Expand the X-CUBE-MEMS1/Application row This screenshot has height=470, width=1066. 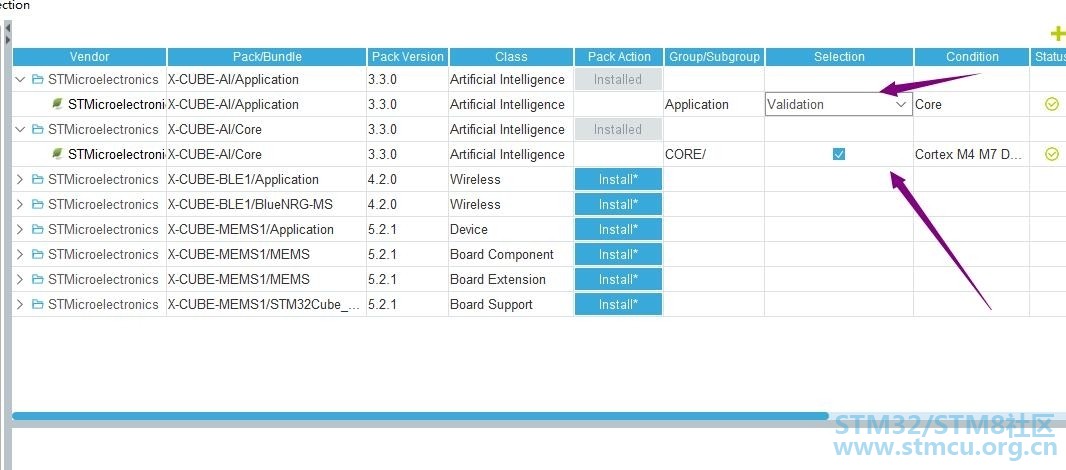pyautogui.click(x=20, y=229)
